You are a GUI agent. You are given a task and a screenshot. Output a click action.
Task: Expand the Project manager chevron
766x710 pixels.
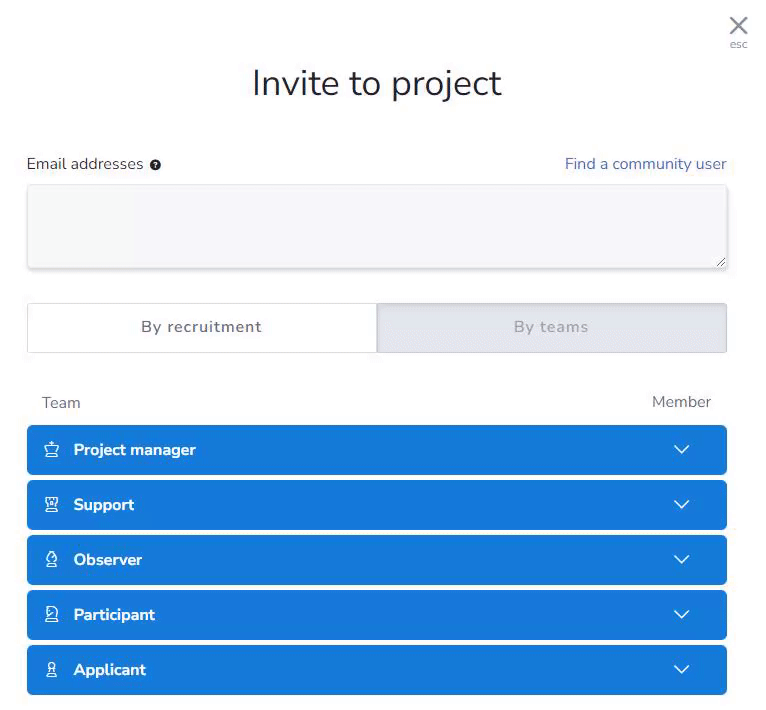(x=681, y=449)
